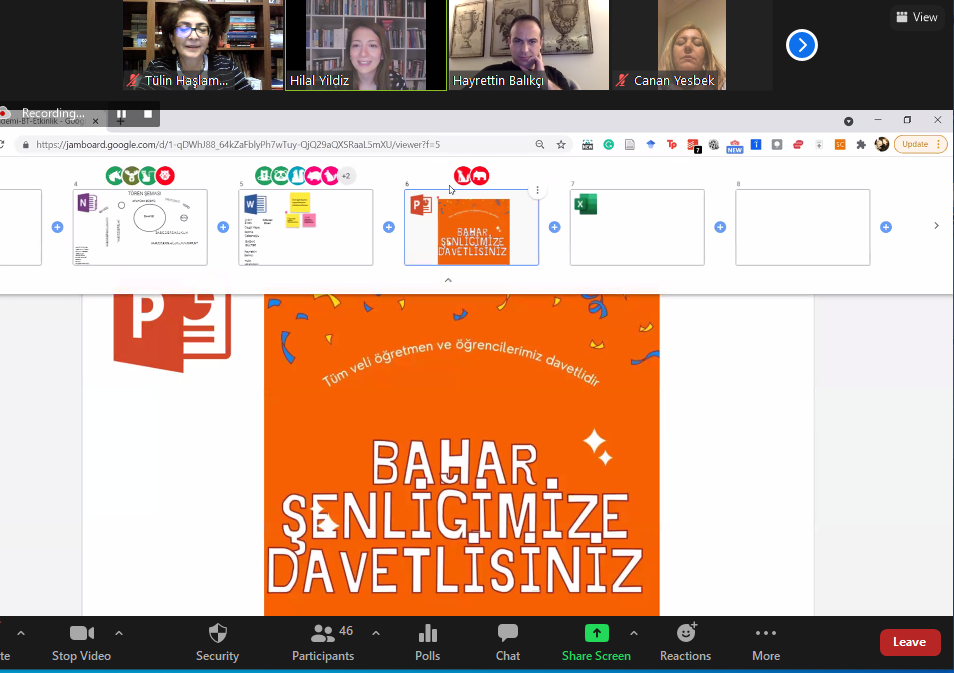Open the Participants list

[323, 642]
